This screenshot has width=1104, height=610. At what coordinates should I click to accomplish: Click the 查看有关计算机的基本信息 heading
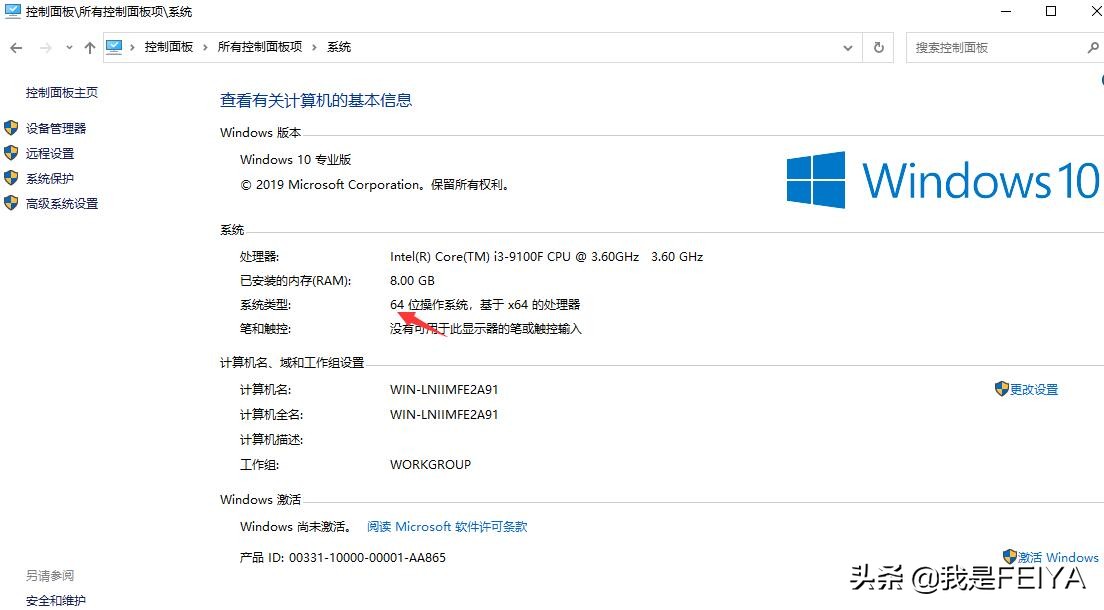(x=316, y=101)
